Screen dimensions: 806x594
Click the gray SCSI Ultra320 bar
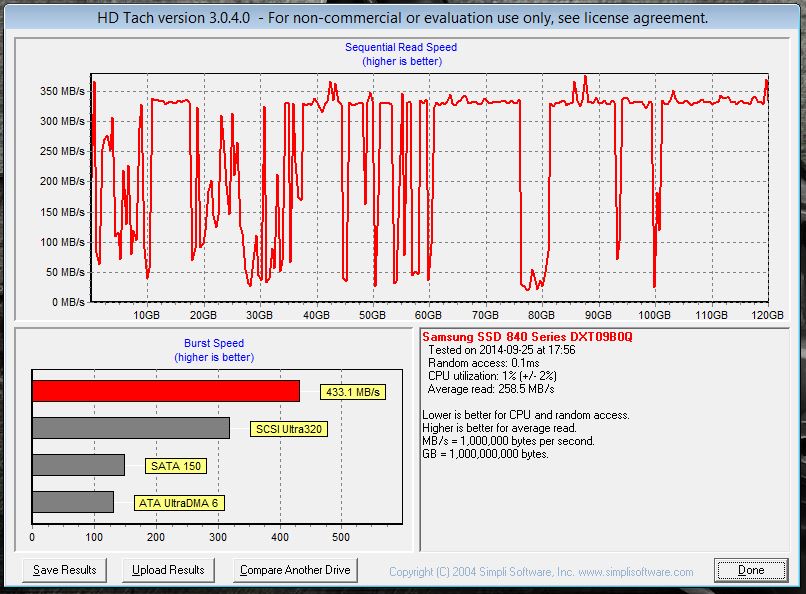(131, 428)
